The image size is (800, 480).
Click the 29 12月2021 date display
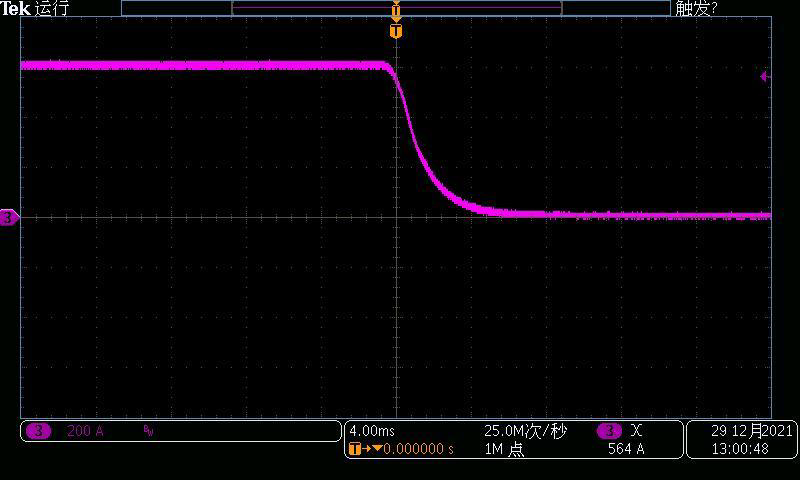(x=751, y=431)
